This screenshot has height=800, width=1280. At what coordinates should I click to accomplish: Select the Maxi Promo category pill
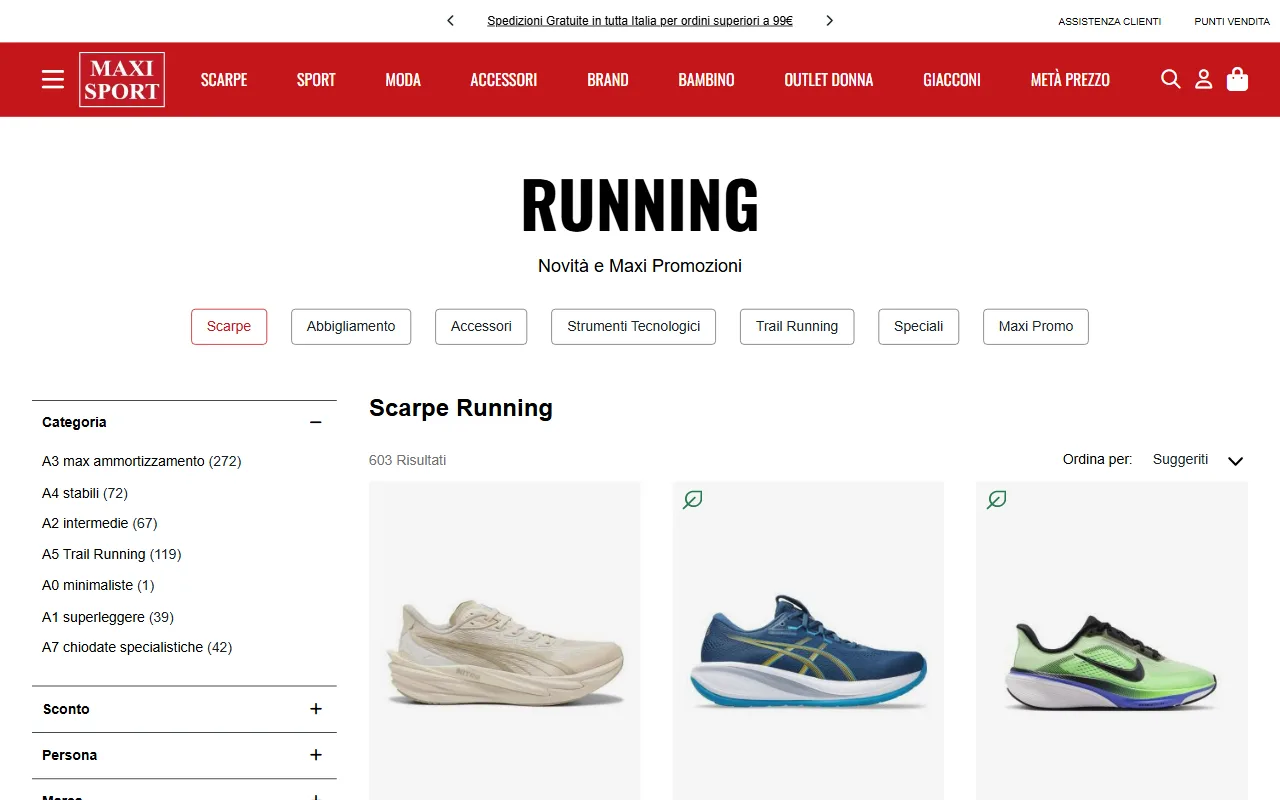click(1036, 327)
